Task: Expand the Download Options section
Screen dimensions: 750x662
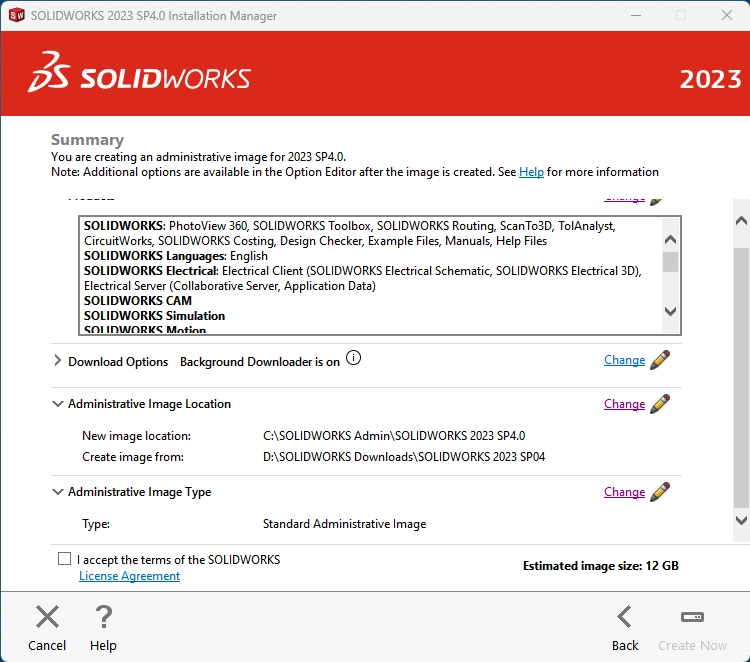Action: [x=57, y=361]
